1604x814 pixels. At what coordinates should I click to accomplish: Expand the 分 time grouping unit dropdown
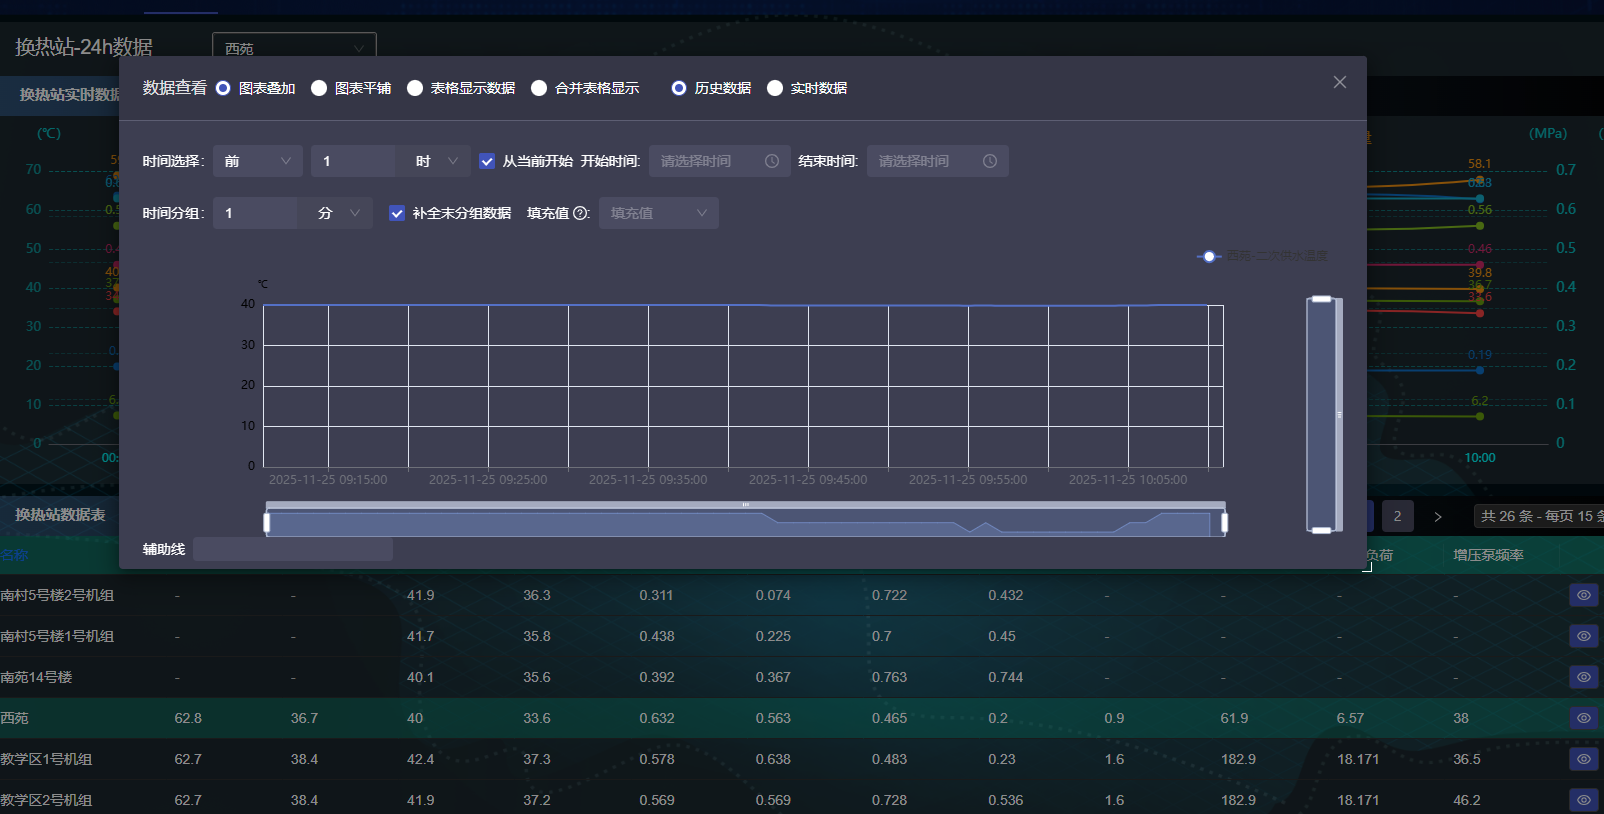click(x=338, y=213)
